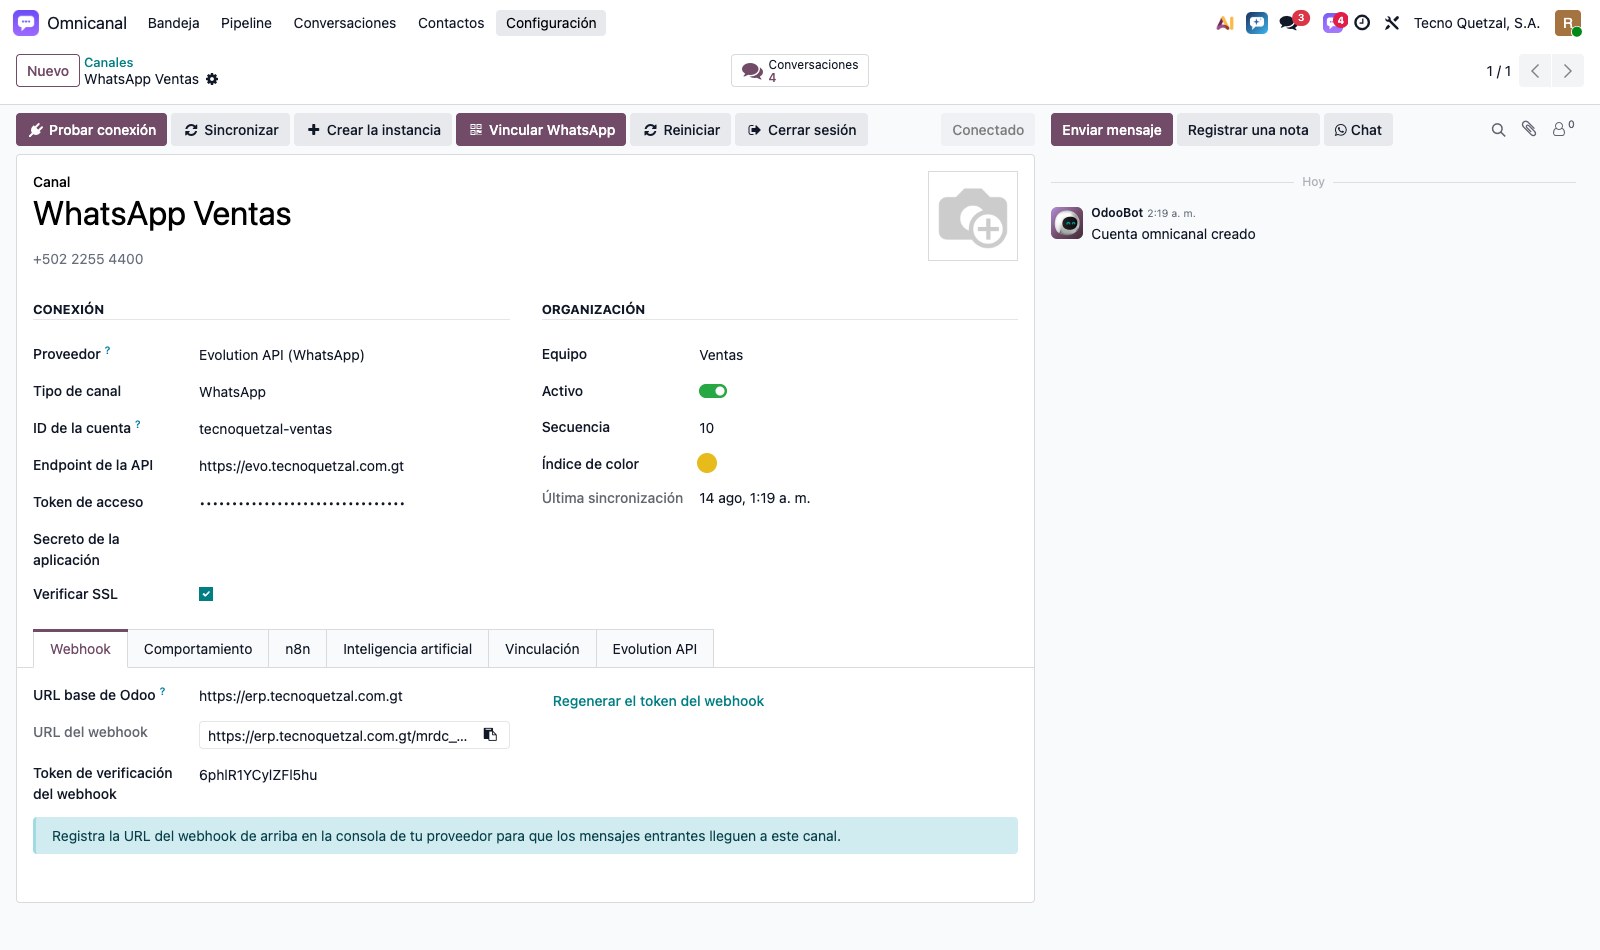The width and height of the screenshot is (1600, 950).
Task: Switch to Vinculación tab
Action: pos(542,649)
